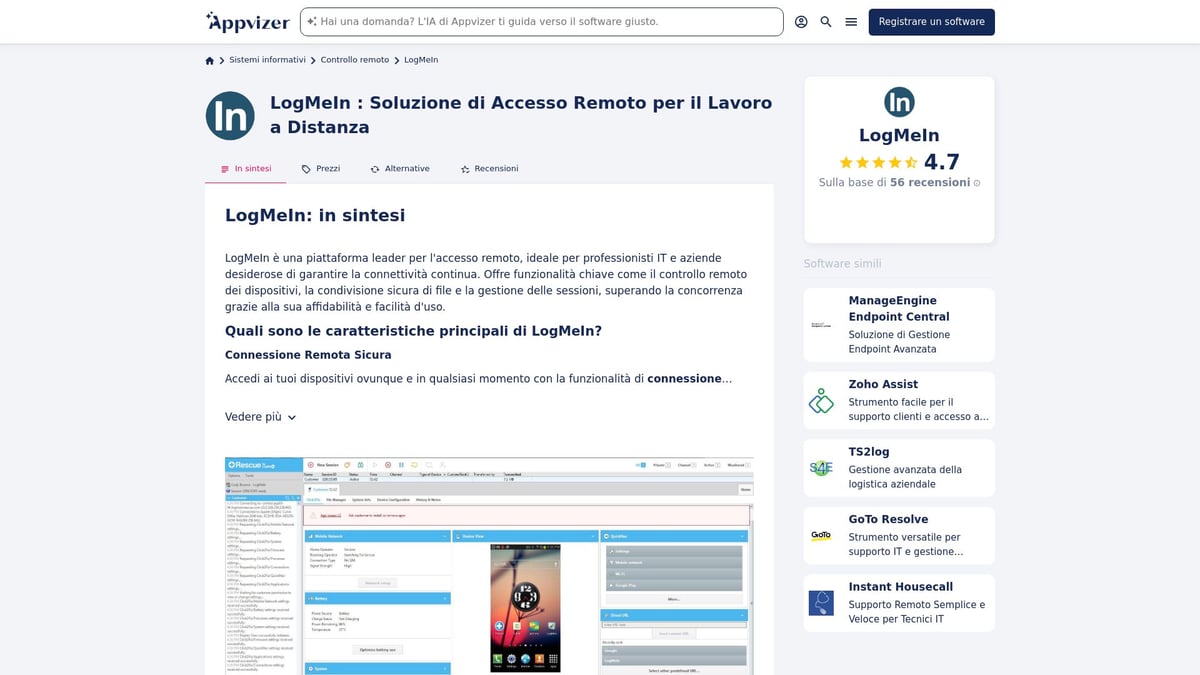Image resolution: width=1200 pixels, height=675 pixels.
Task: Click the Instant Housecall logo icon
Action: point(820,603)
